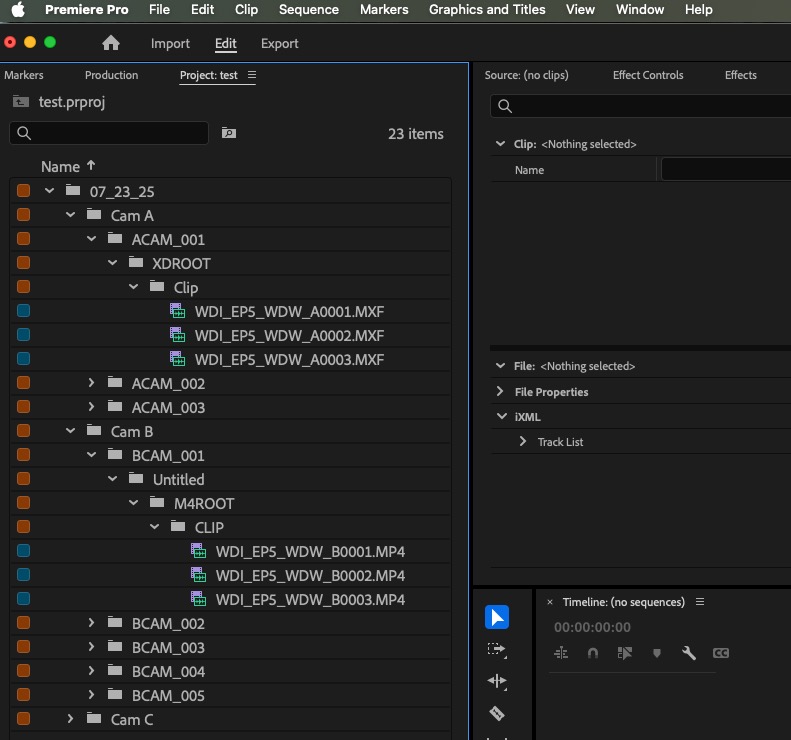791x740 pixels.
Task: Open the Window menu
Action: [x=640, y=10]
